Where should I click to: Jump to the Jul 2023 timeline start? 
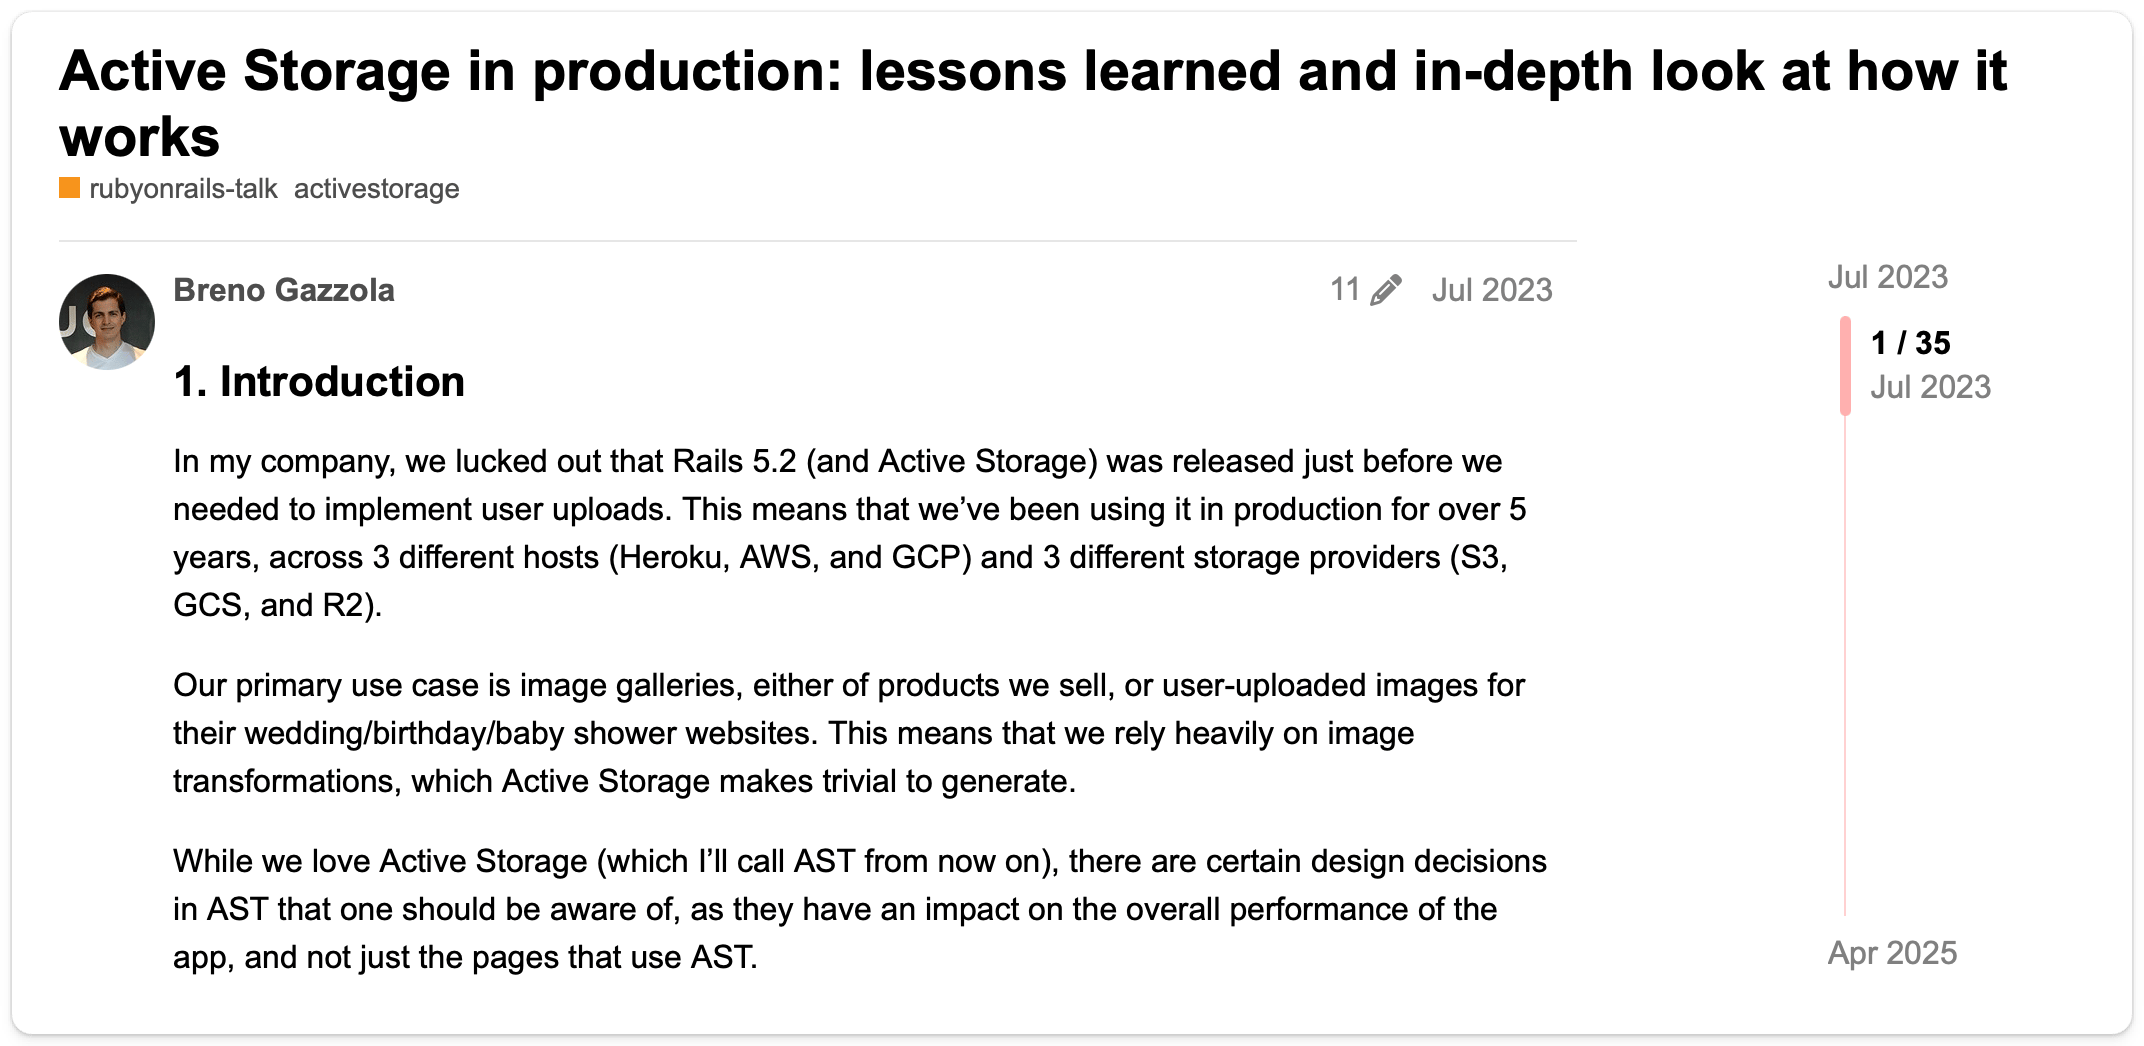point(1887,277)
